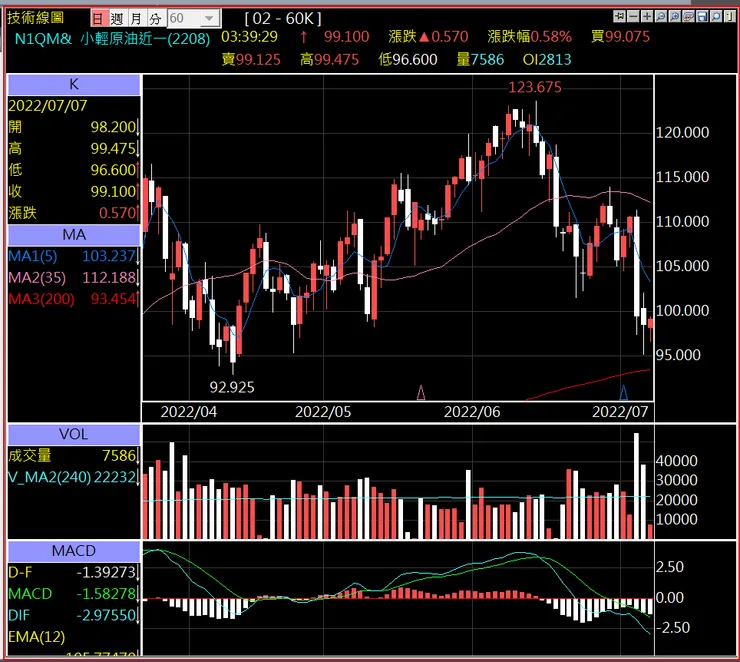Click header high price 高99.475
This screenshot has width=740, height=662.
(329, 59)
